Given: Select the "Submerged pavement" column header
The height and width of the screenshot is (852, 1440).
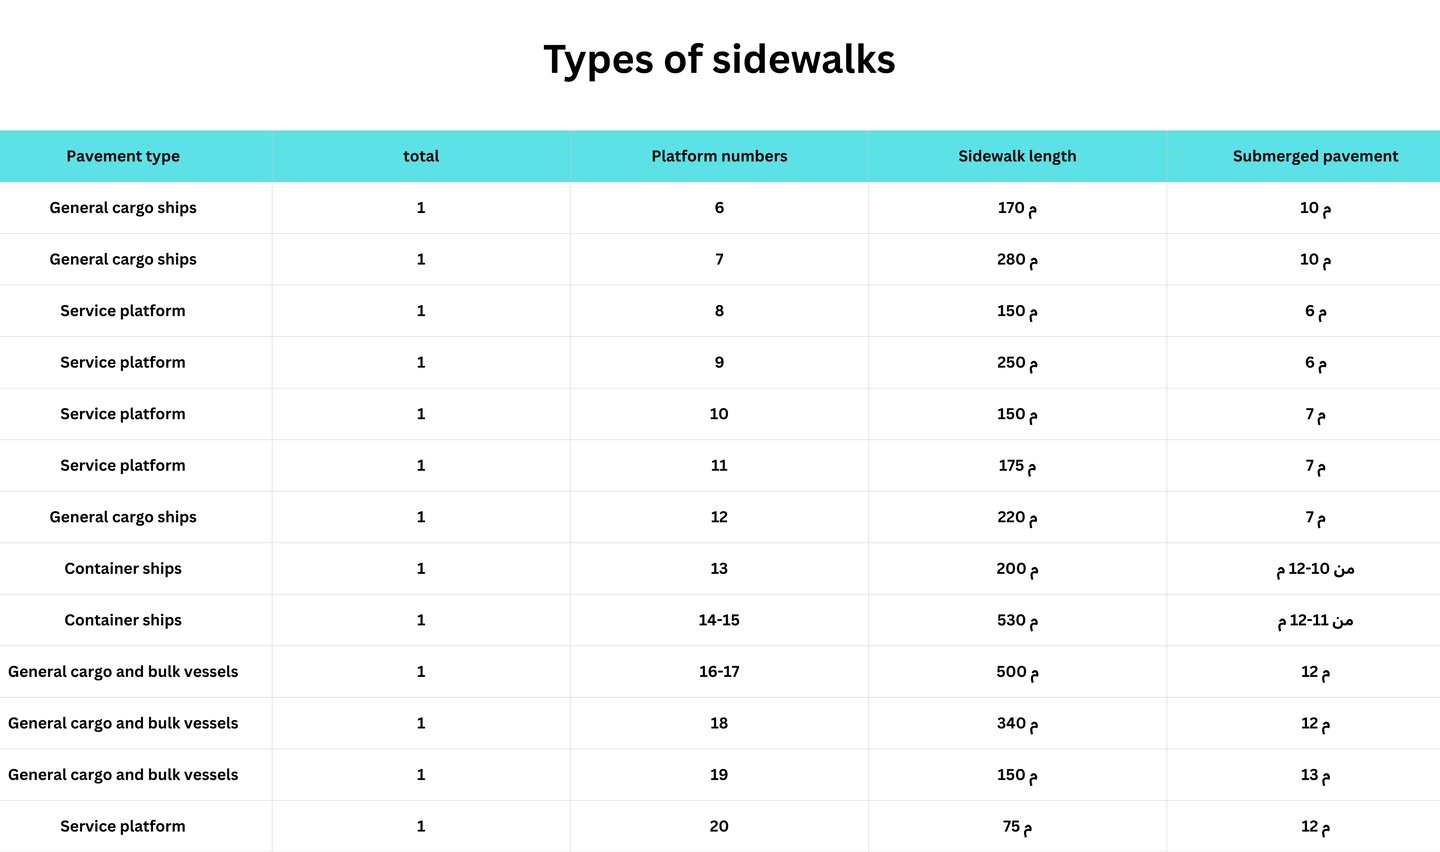Looking at the screenshot, I should (1315, 156).
